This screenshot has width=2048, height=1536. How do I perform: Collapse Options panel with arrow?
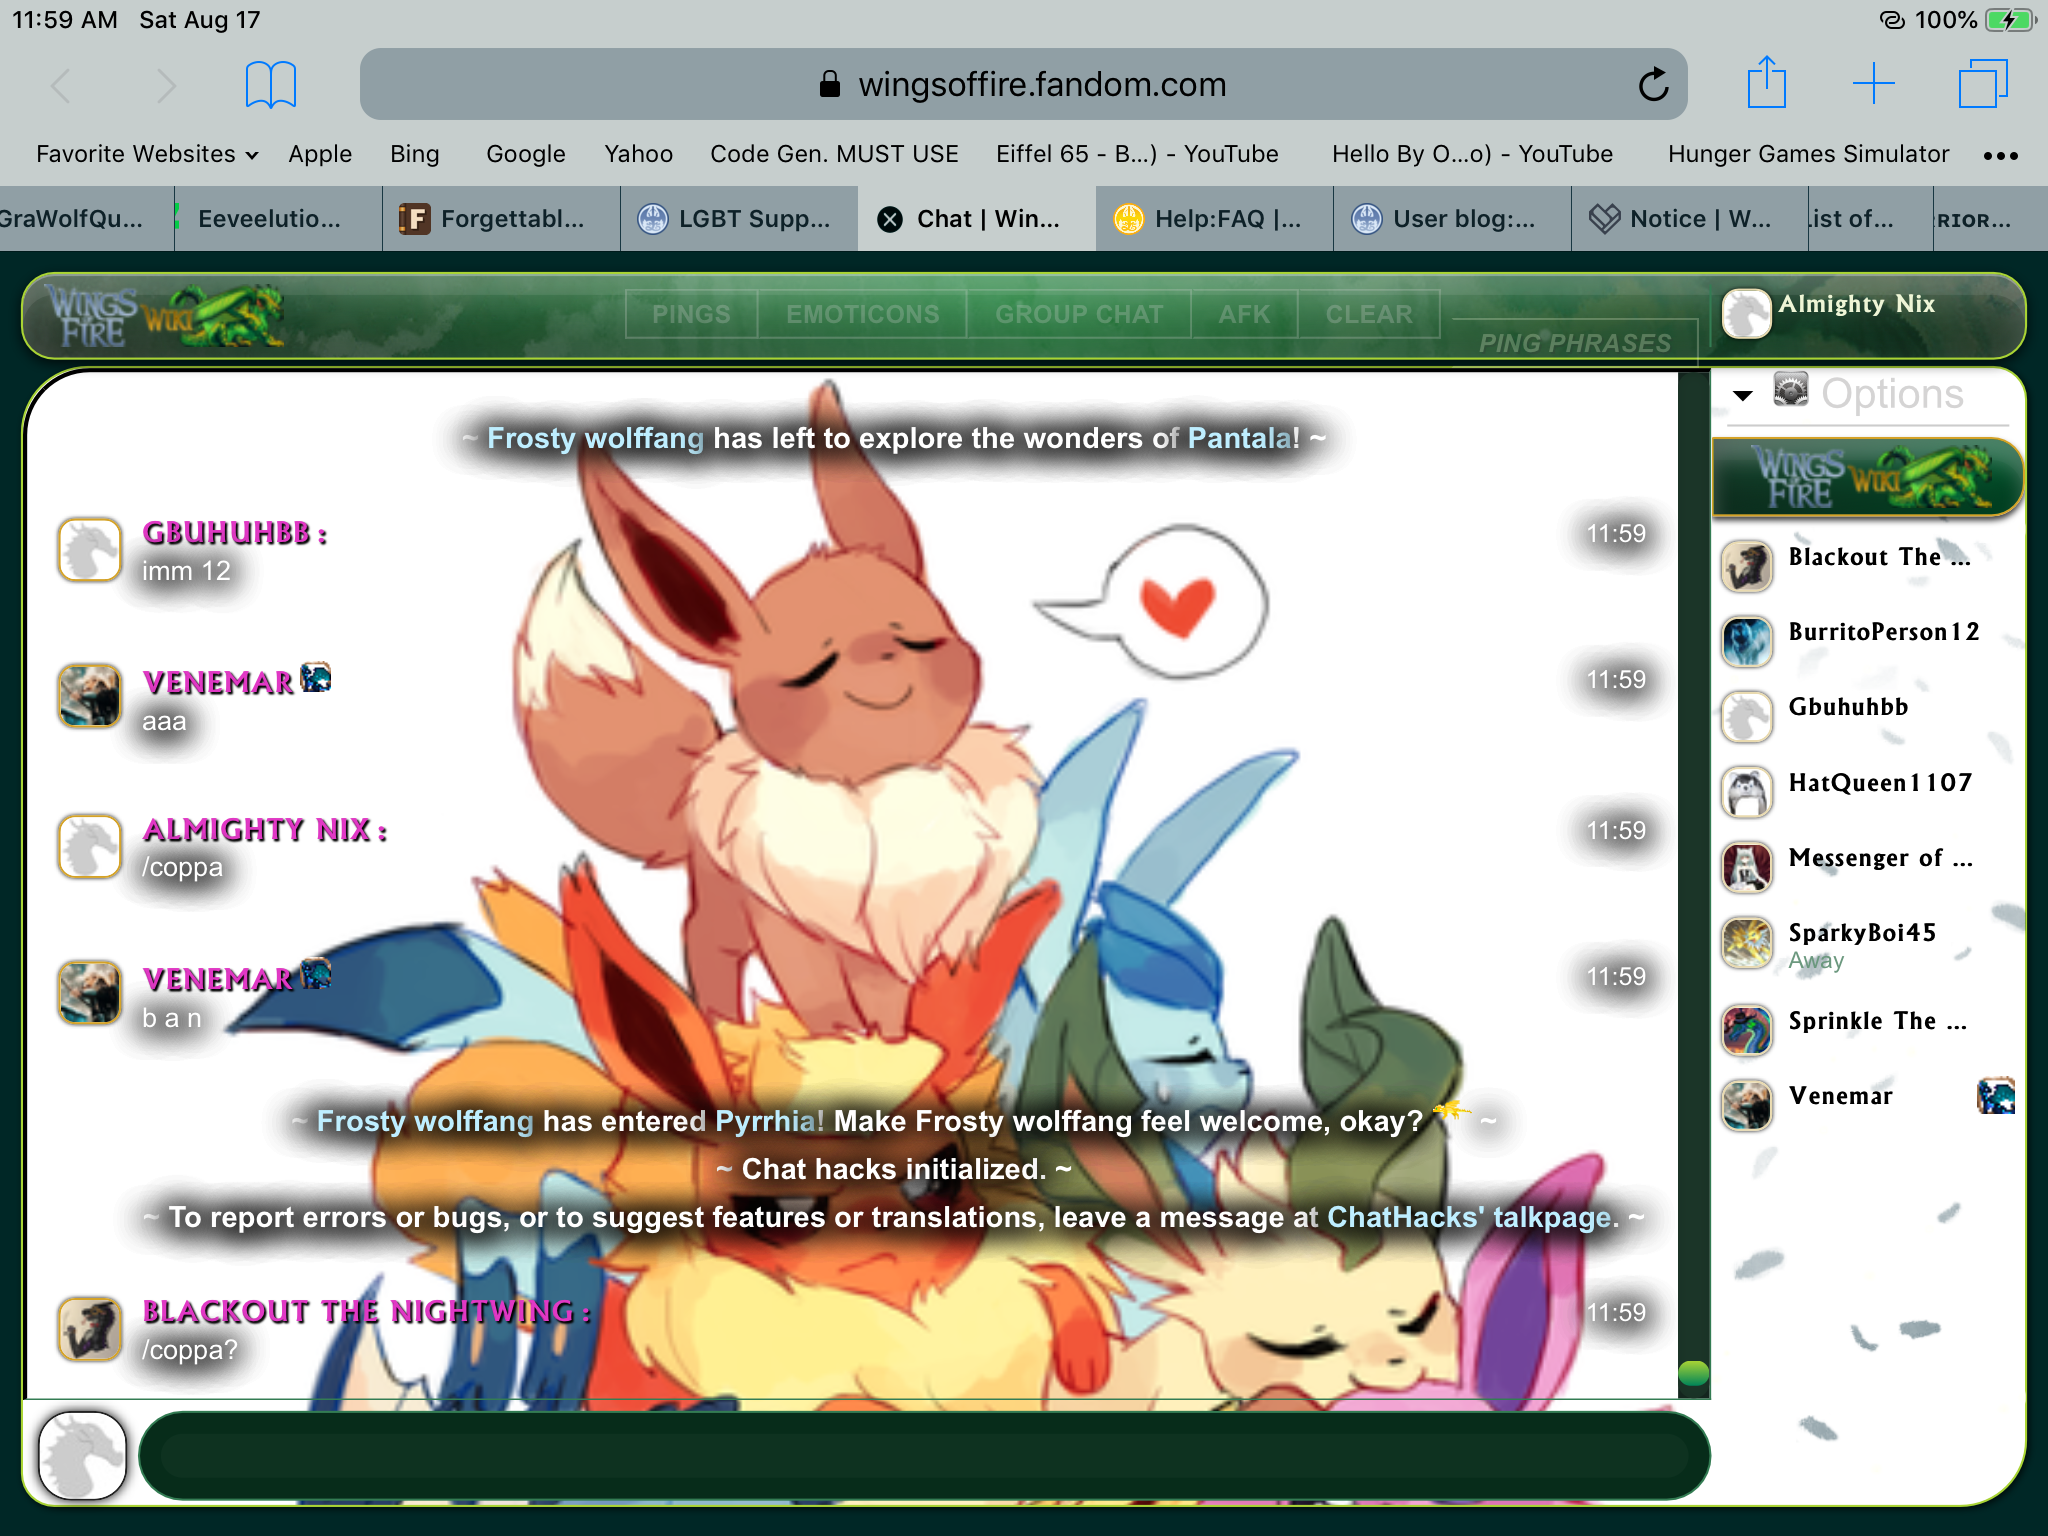(x=1743, y=395)
